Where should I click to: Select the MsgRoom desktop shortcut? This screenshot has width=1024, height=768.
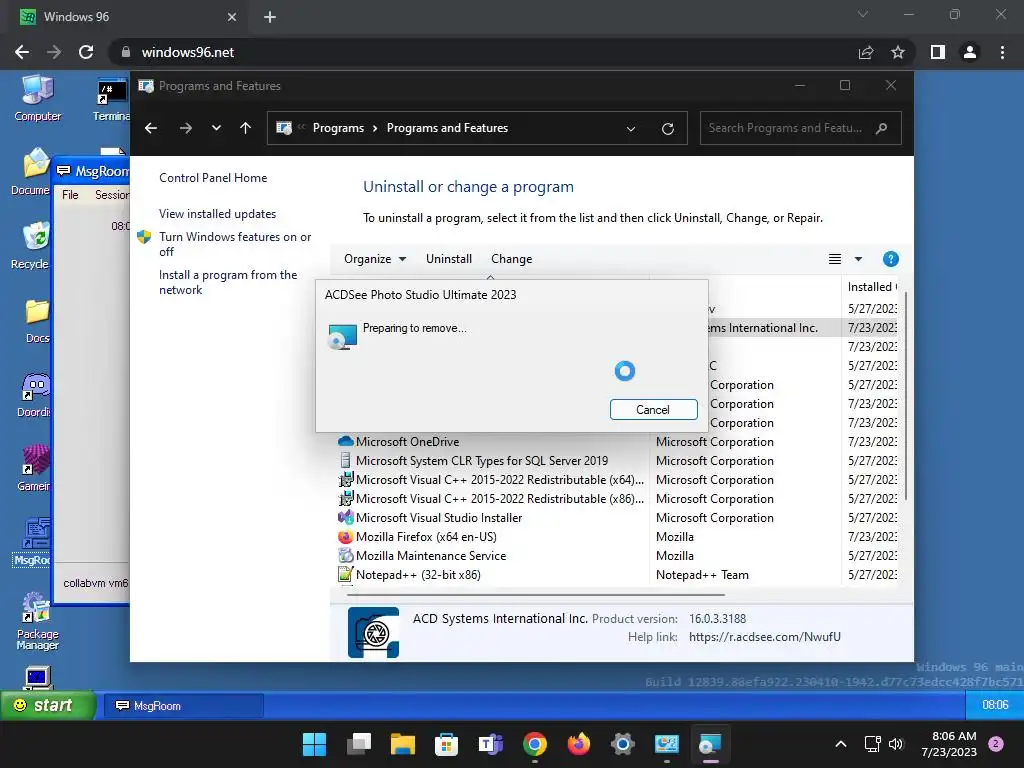(x=33, y=542)
